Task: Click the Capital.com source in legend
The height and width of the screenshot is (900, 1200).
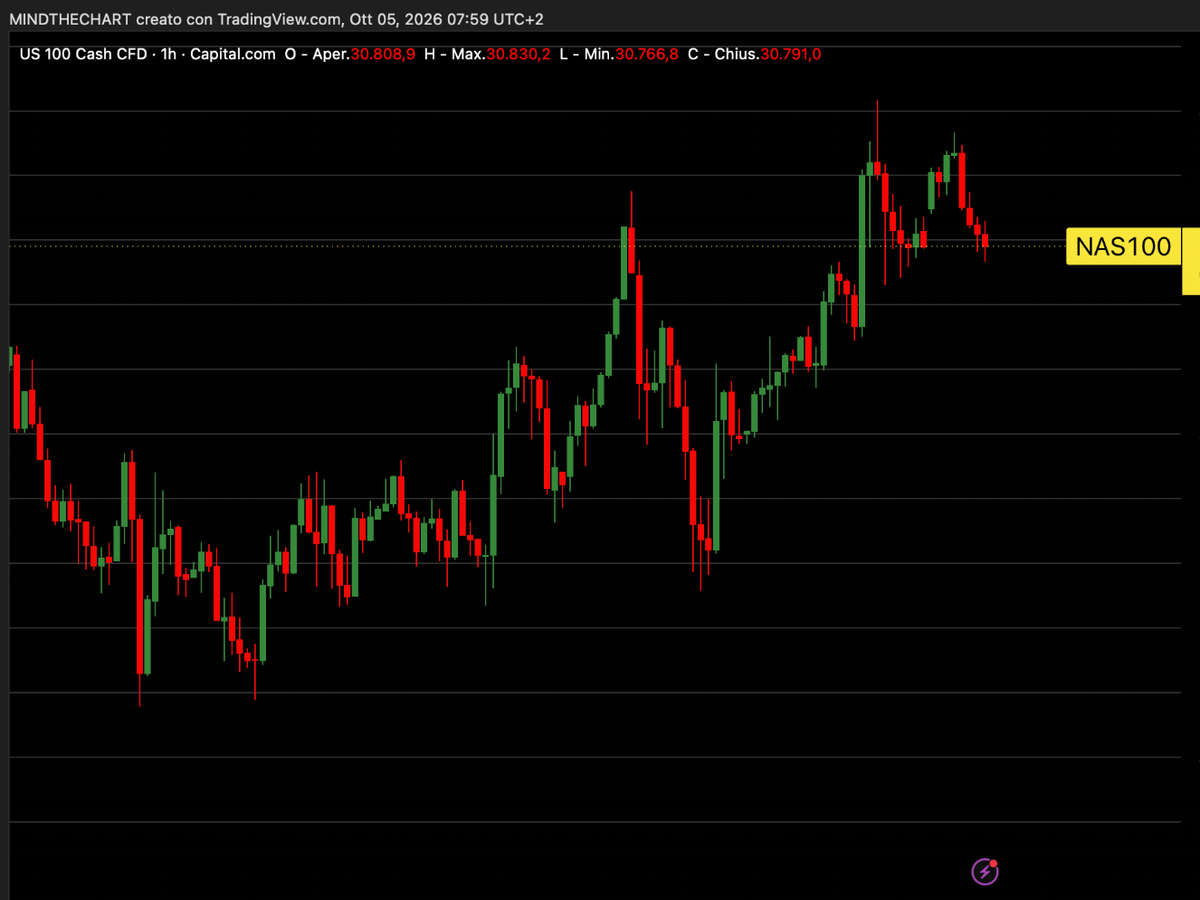Action: point(231,54)
